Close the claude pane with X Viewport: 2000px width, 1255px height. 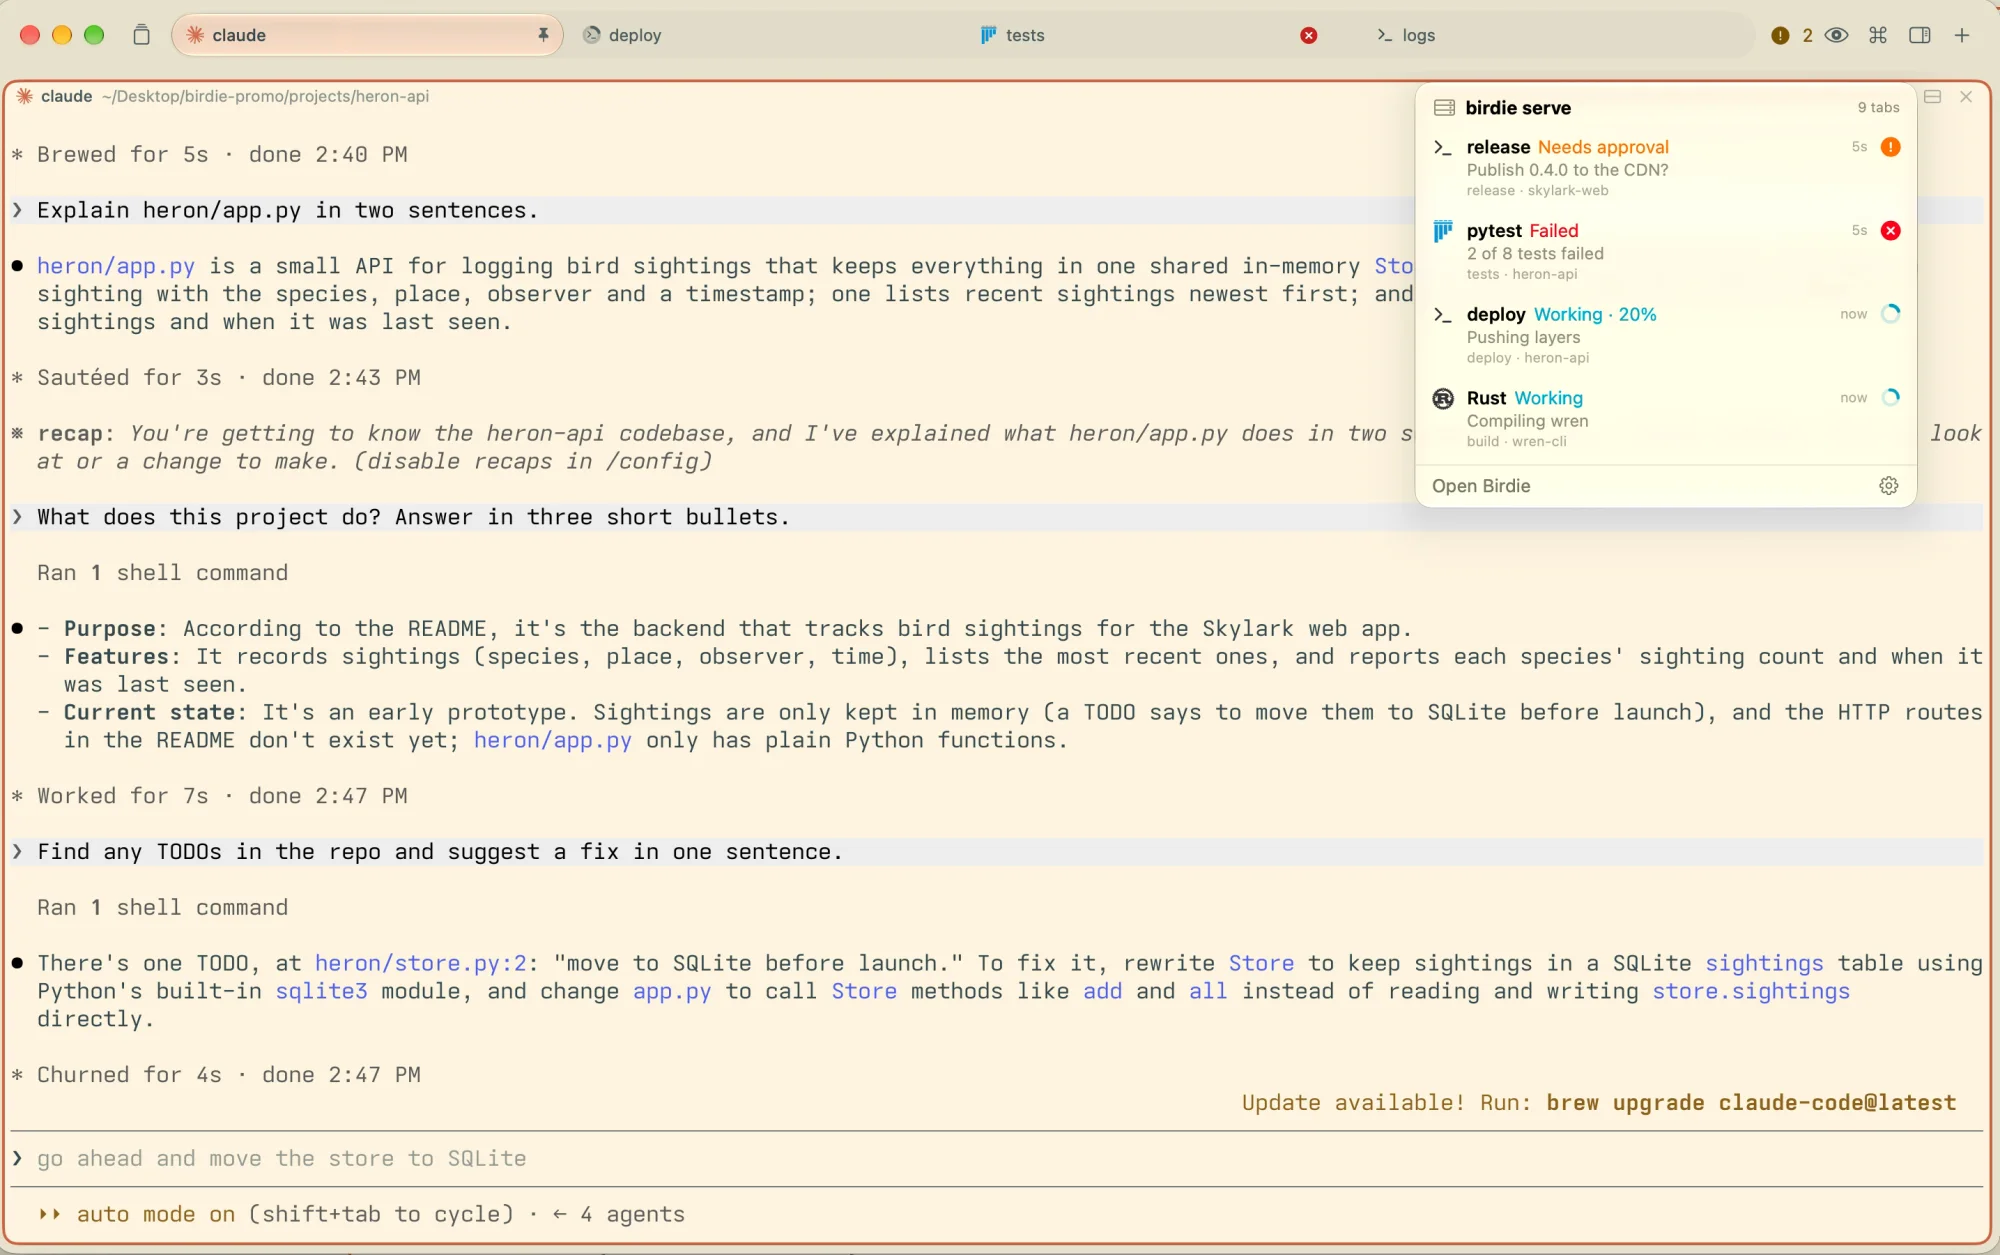[x=1966, y=97]
